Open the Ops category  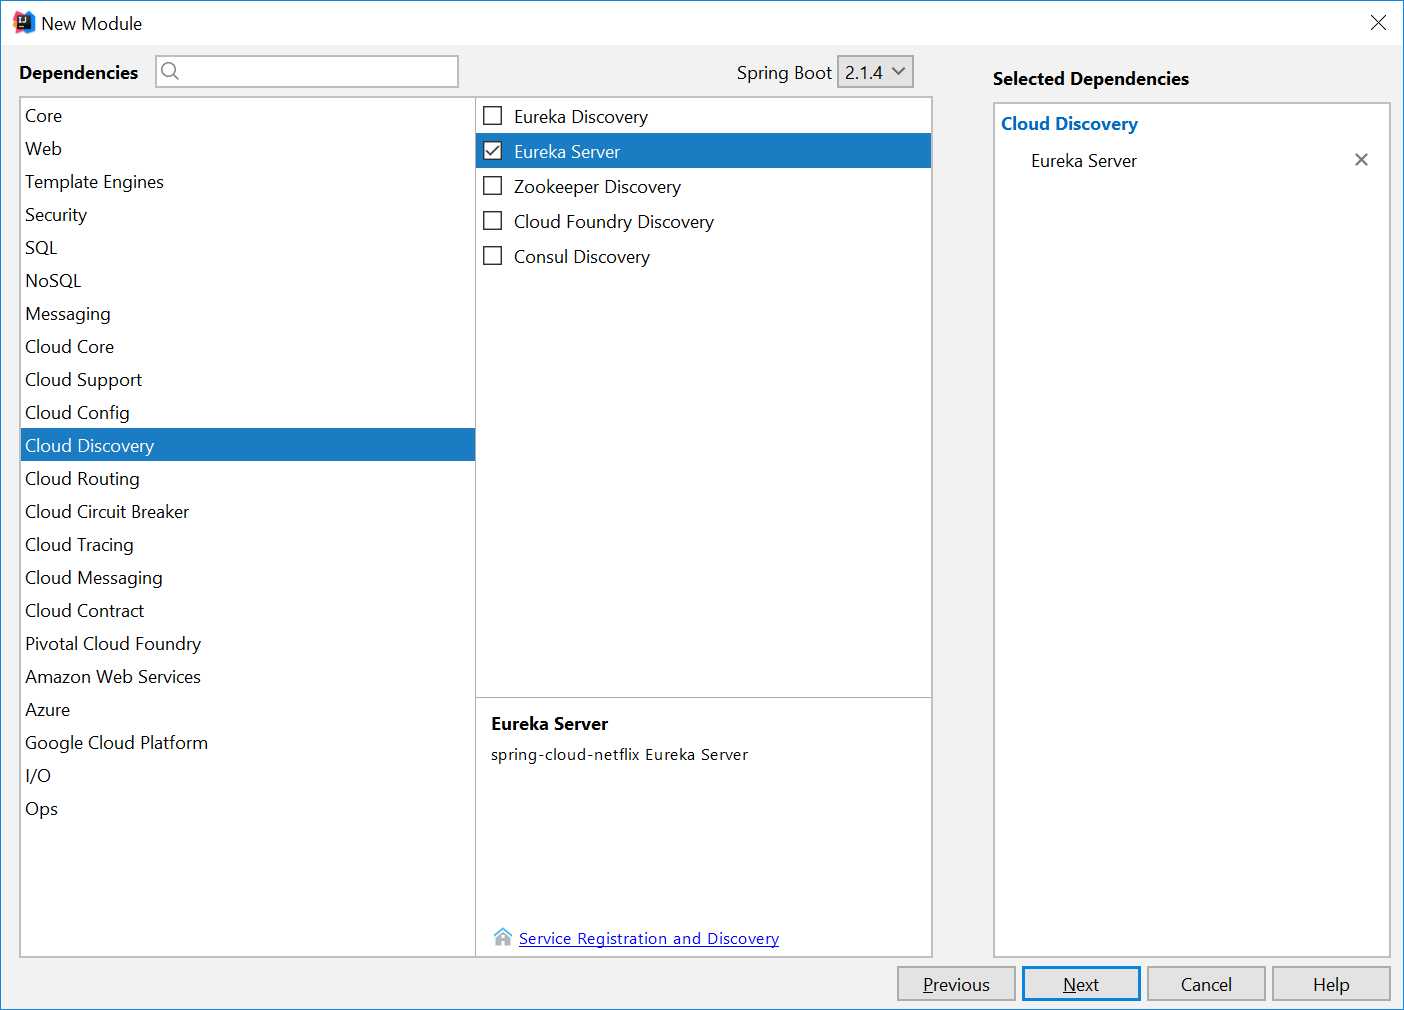click(x=248, y=809)
